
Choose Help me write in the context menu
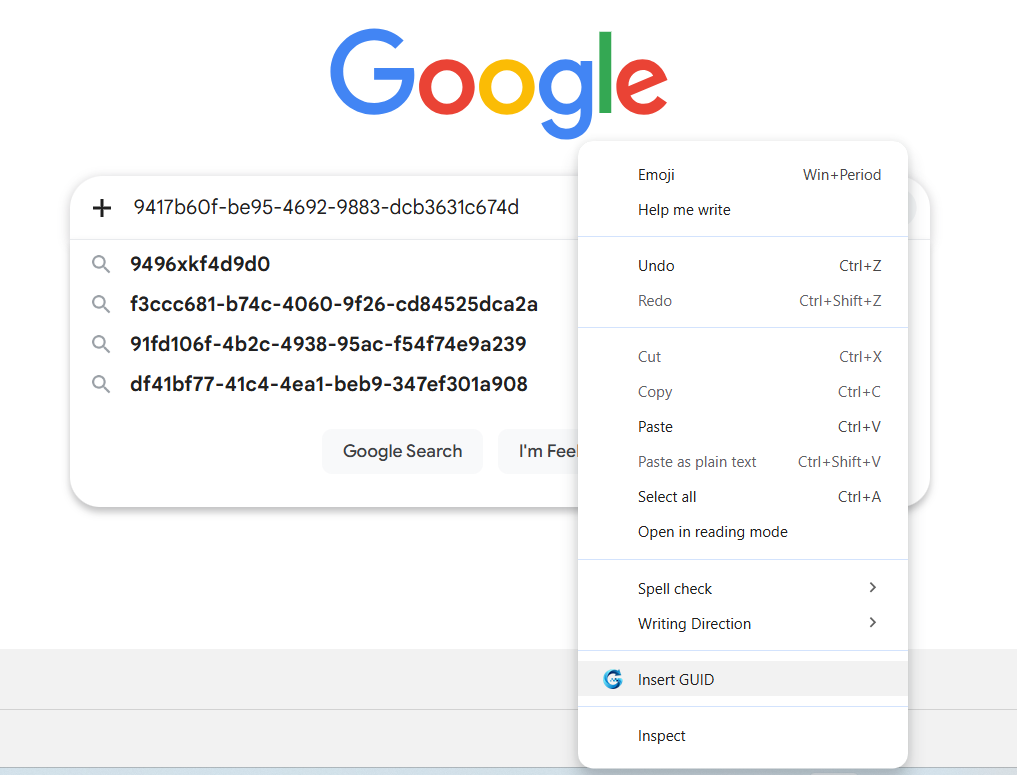tap(684, 210)
